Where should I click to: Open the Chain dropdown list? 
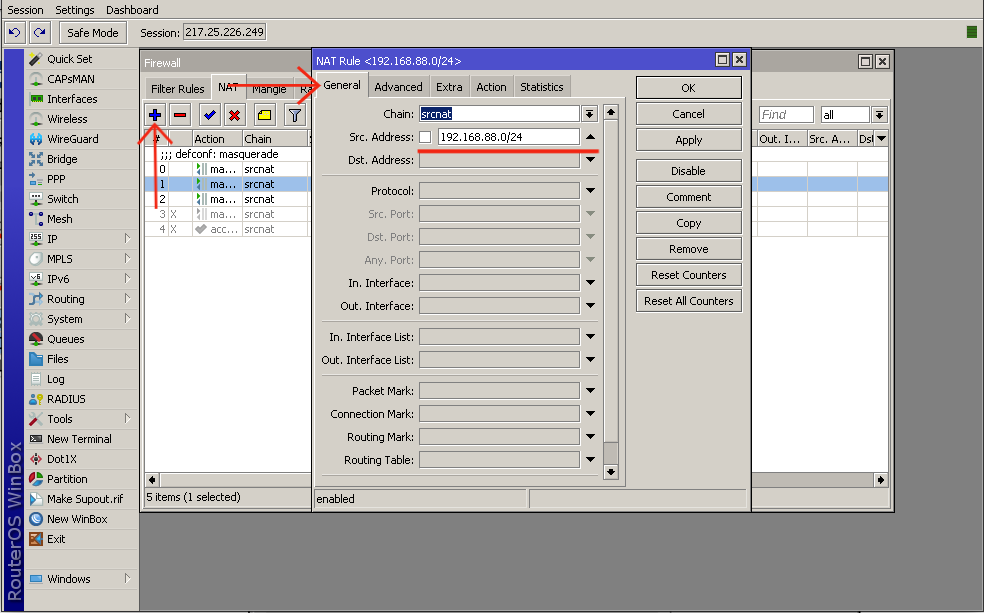click(590, 114)
